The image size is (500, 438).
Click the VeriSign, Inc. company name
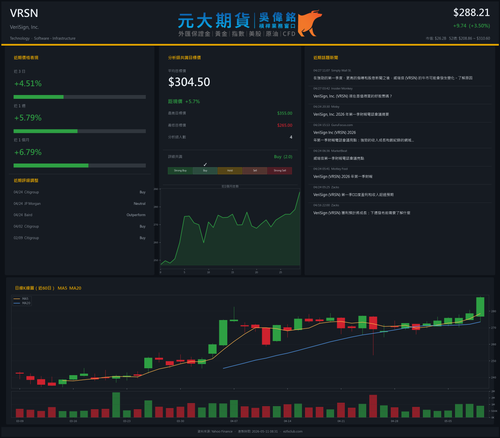24,27
